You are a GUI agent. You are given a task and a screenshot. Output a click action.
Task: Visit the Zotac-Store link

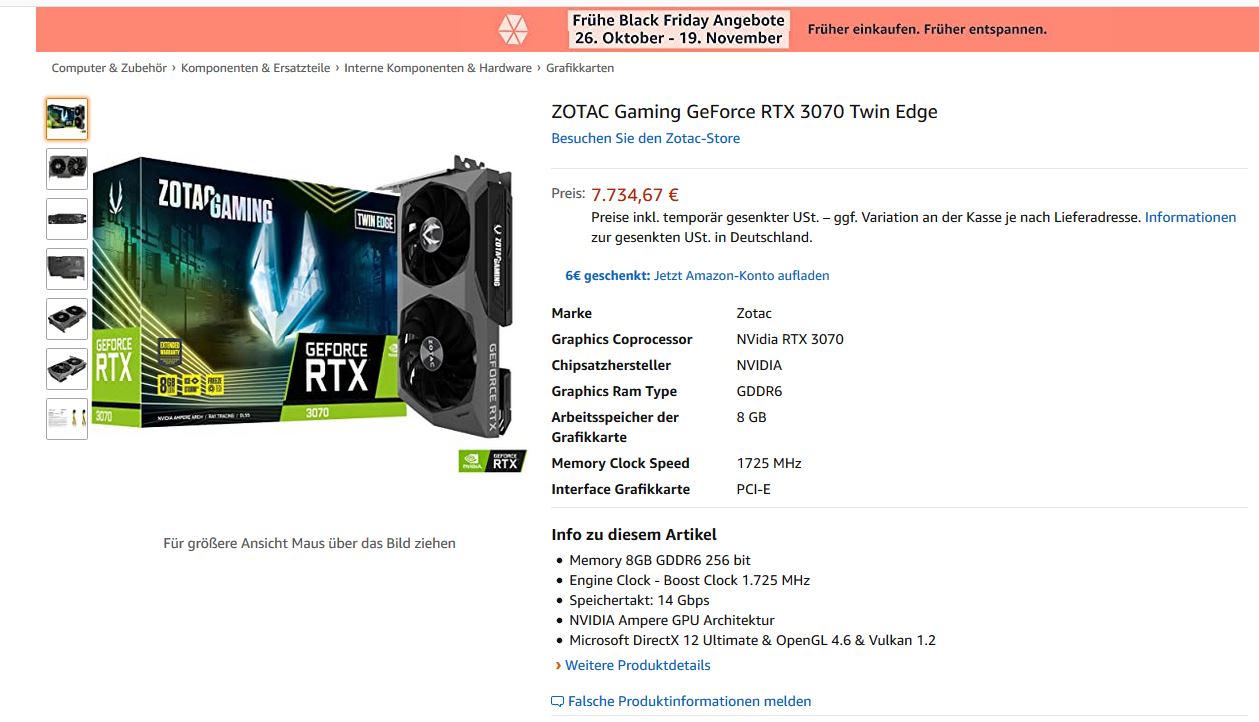646,138
